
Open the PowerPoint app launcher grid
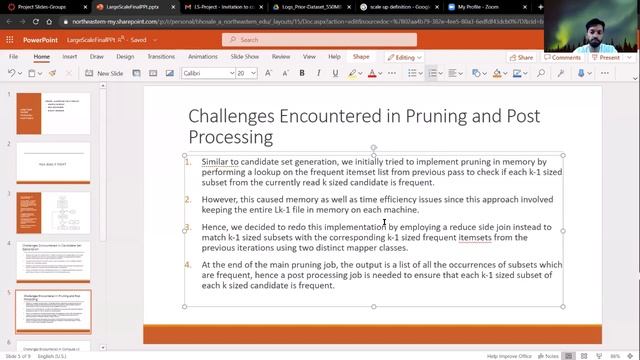click(x=10, y=40)
